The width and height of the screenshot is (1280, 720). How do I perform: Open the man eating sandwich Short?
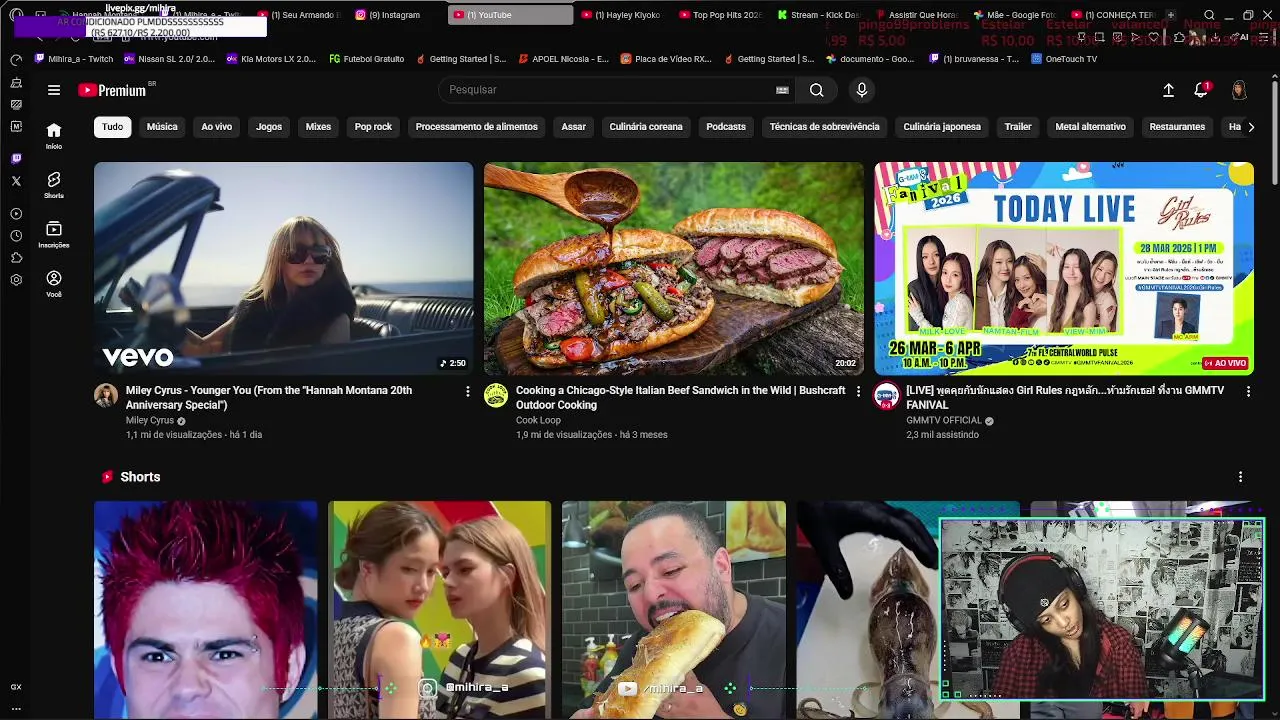point(674,610)
